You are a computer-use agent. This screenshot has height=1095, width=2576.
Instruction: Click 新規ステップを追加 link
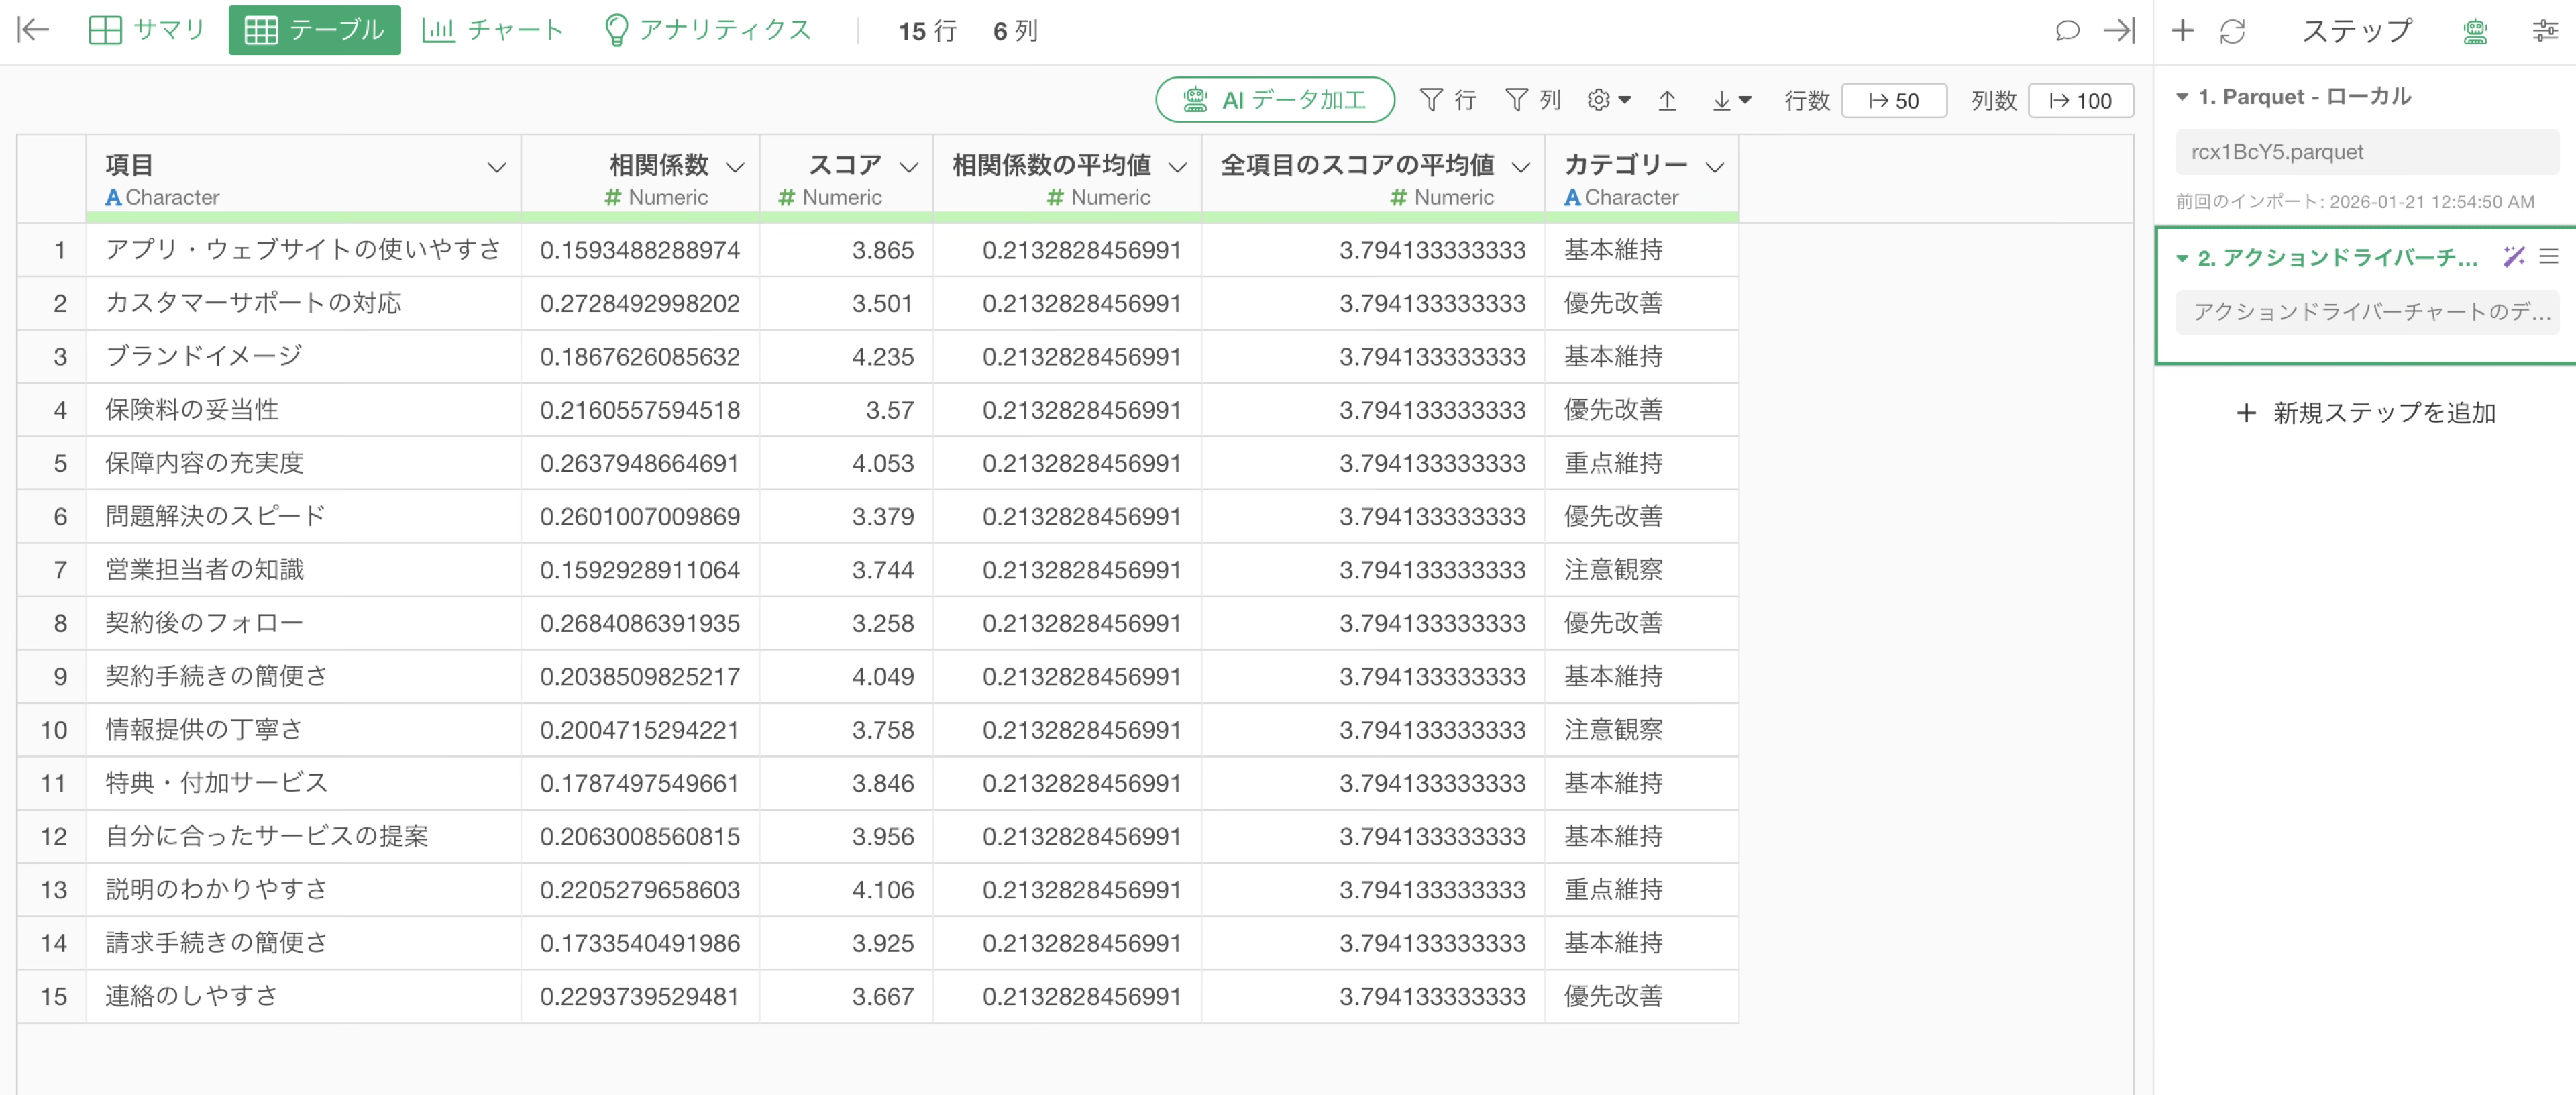2366,413
